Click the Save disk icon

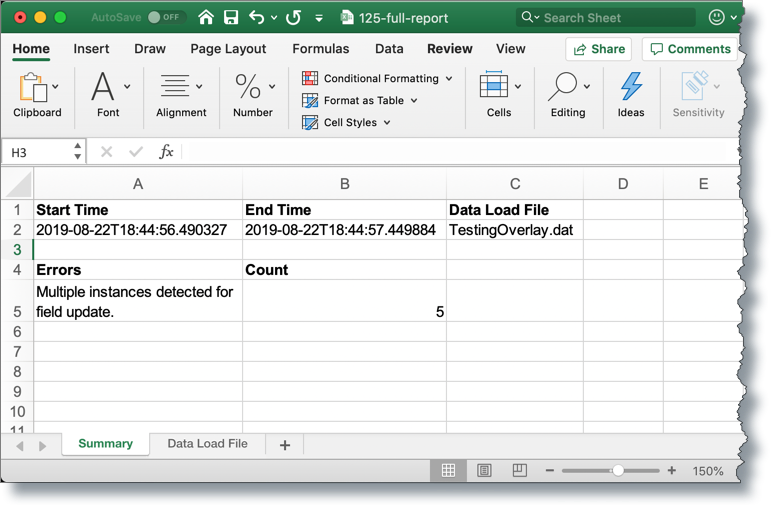(x=231, y=18)
